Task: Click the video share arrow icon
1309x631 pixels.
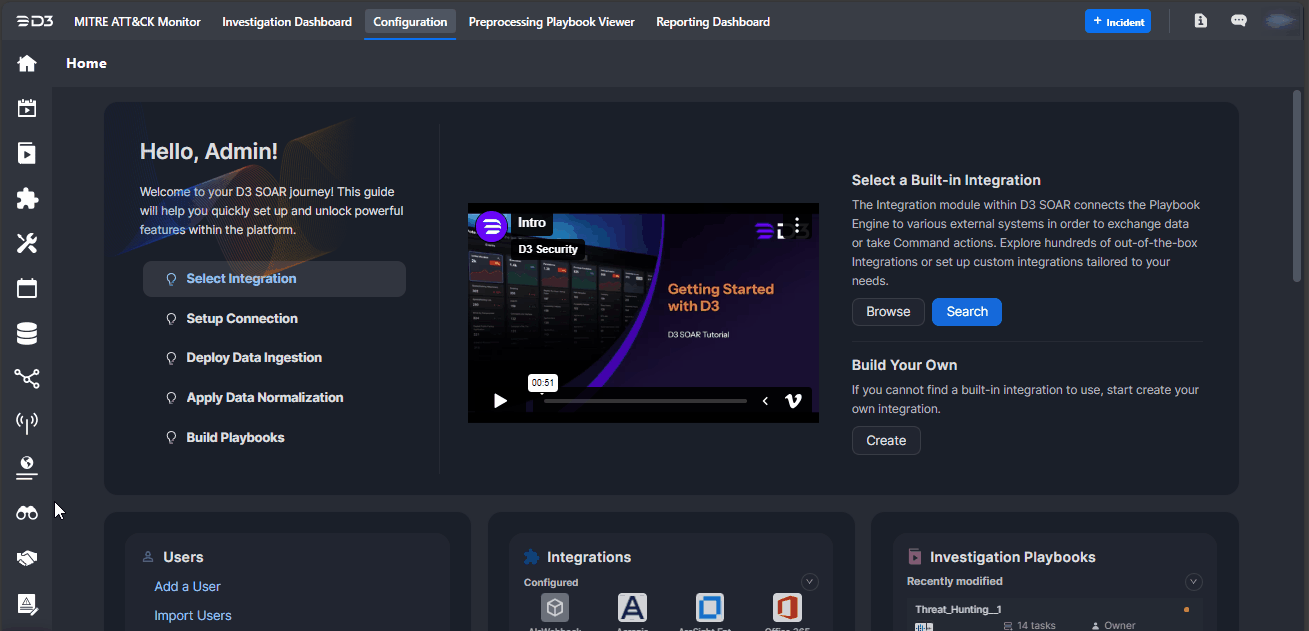Action: tap(765, 401)
